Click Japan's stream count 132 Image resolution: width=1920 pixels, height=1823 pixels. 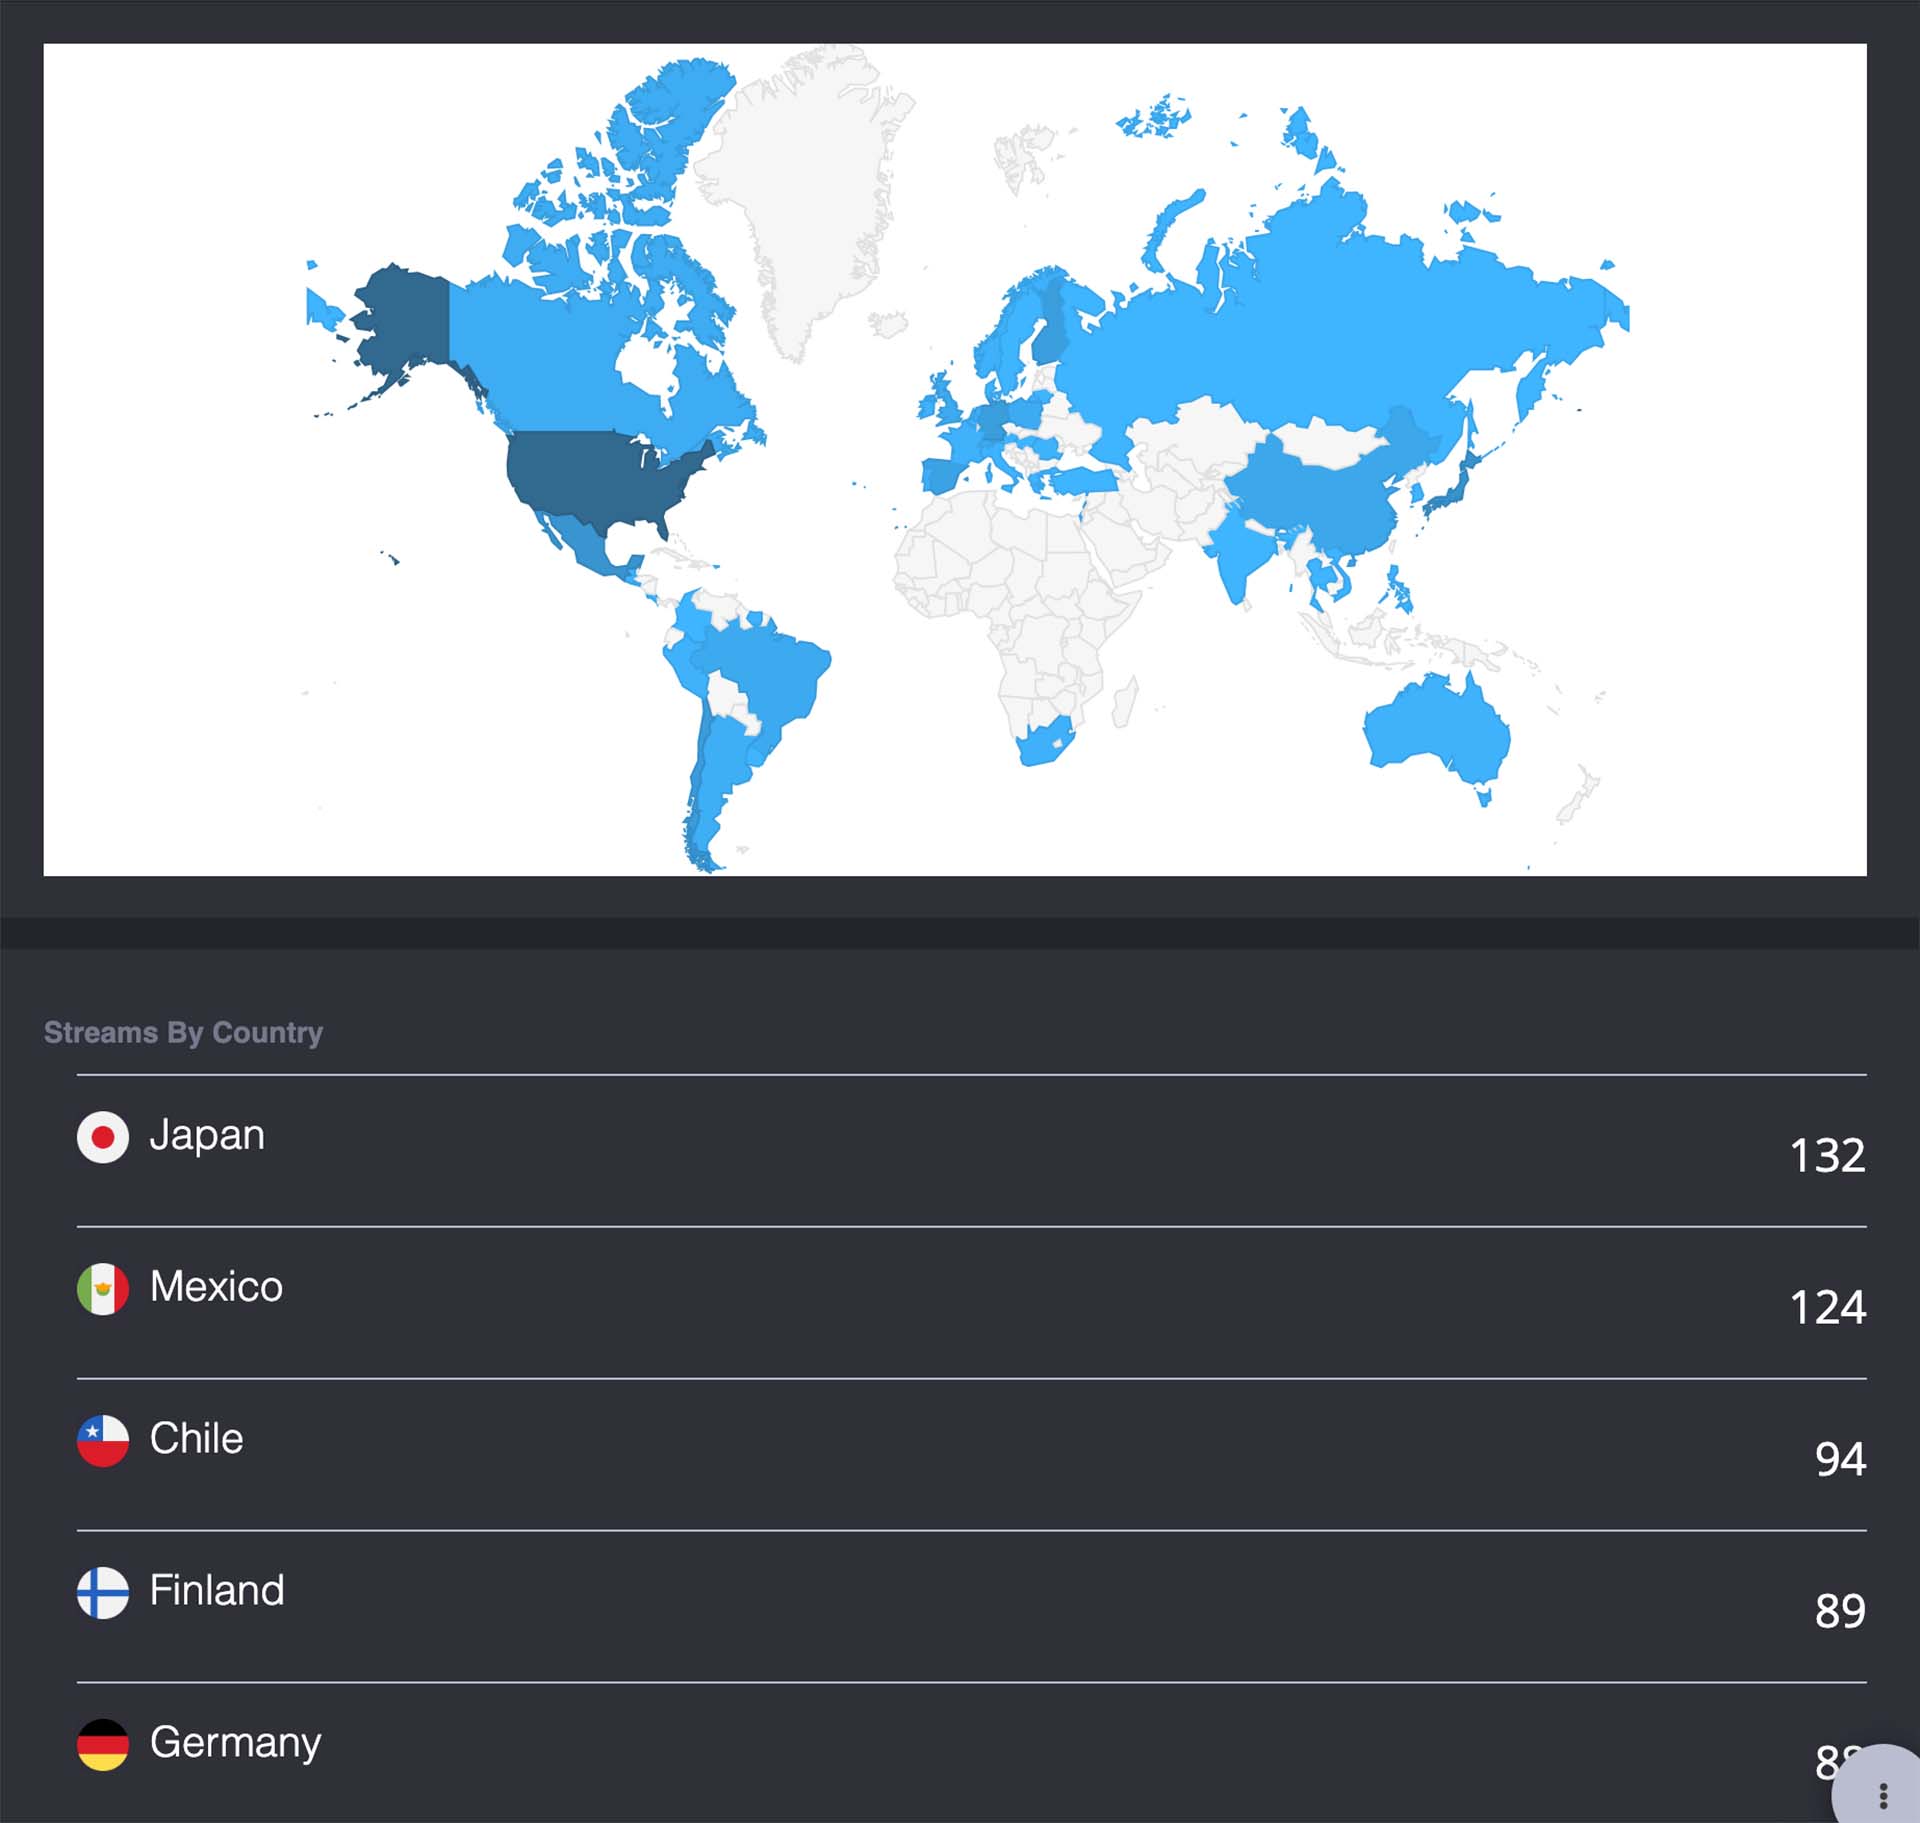point(1827,1156)
